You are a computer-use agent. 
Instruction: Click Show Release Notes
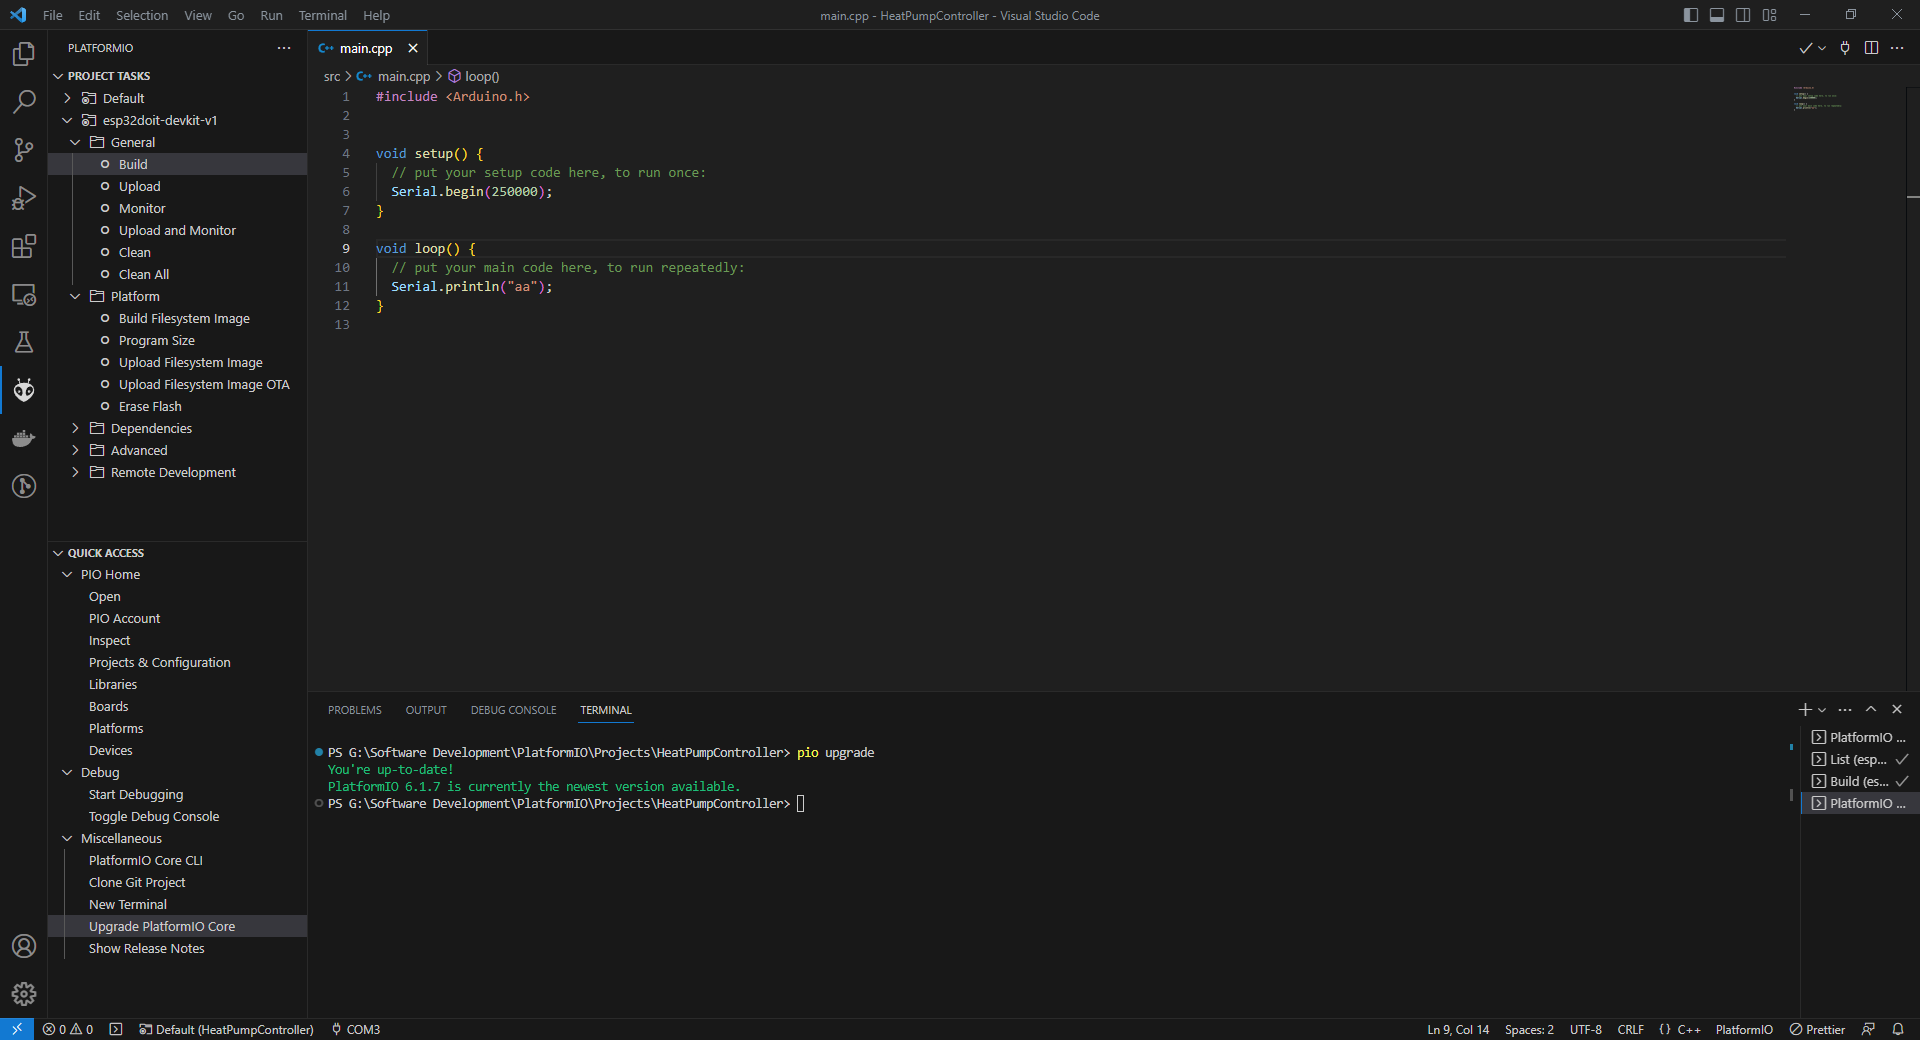[146, 948]
